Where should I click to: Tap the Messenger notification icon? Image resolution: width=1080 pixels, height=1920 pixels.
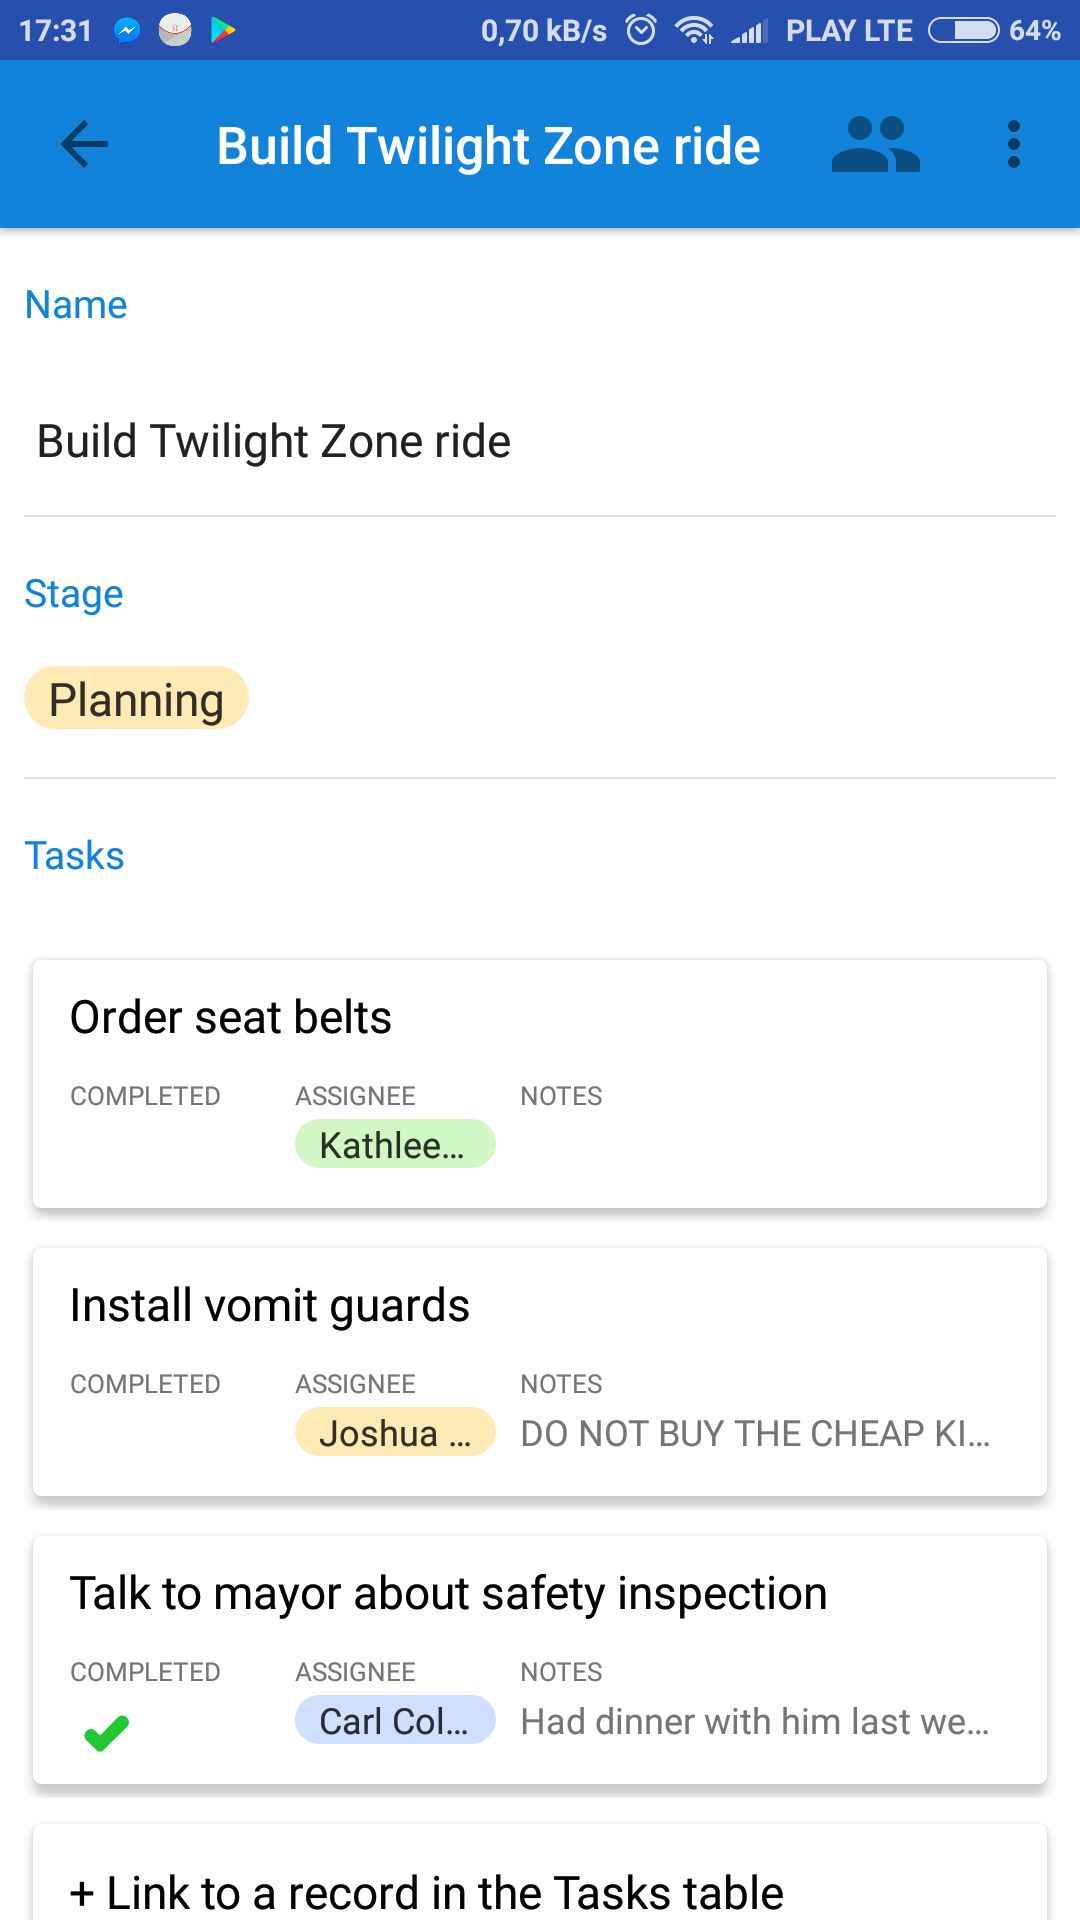click(127, 31)
